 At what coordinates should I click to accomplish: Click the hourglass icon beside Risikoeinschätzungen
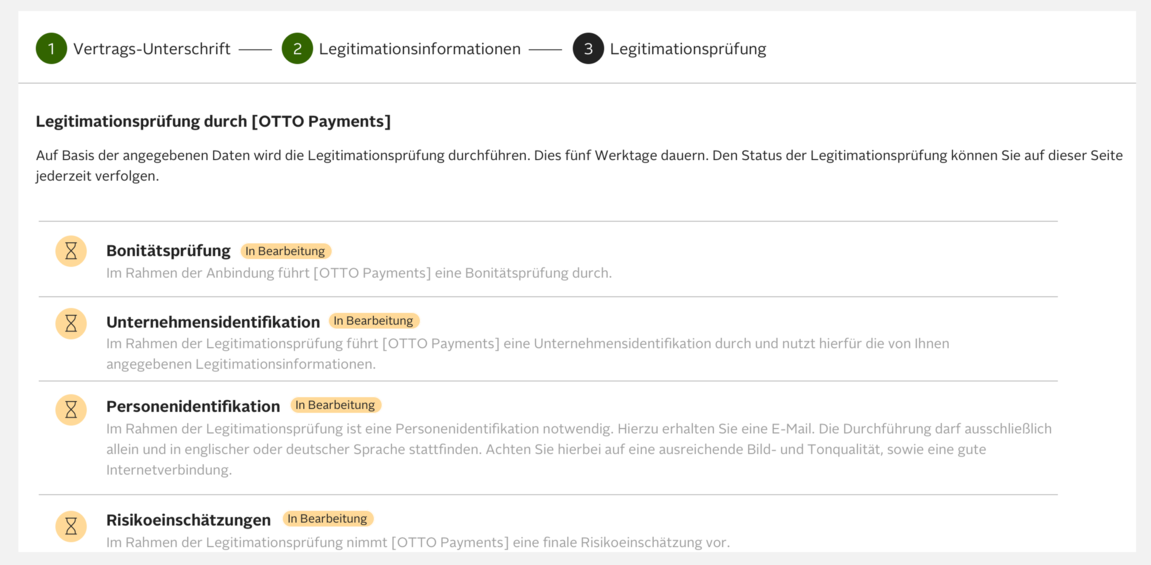click(x=71, y=526)
